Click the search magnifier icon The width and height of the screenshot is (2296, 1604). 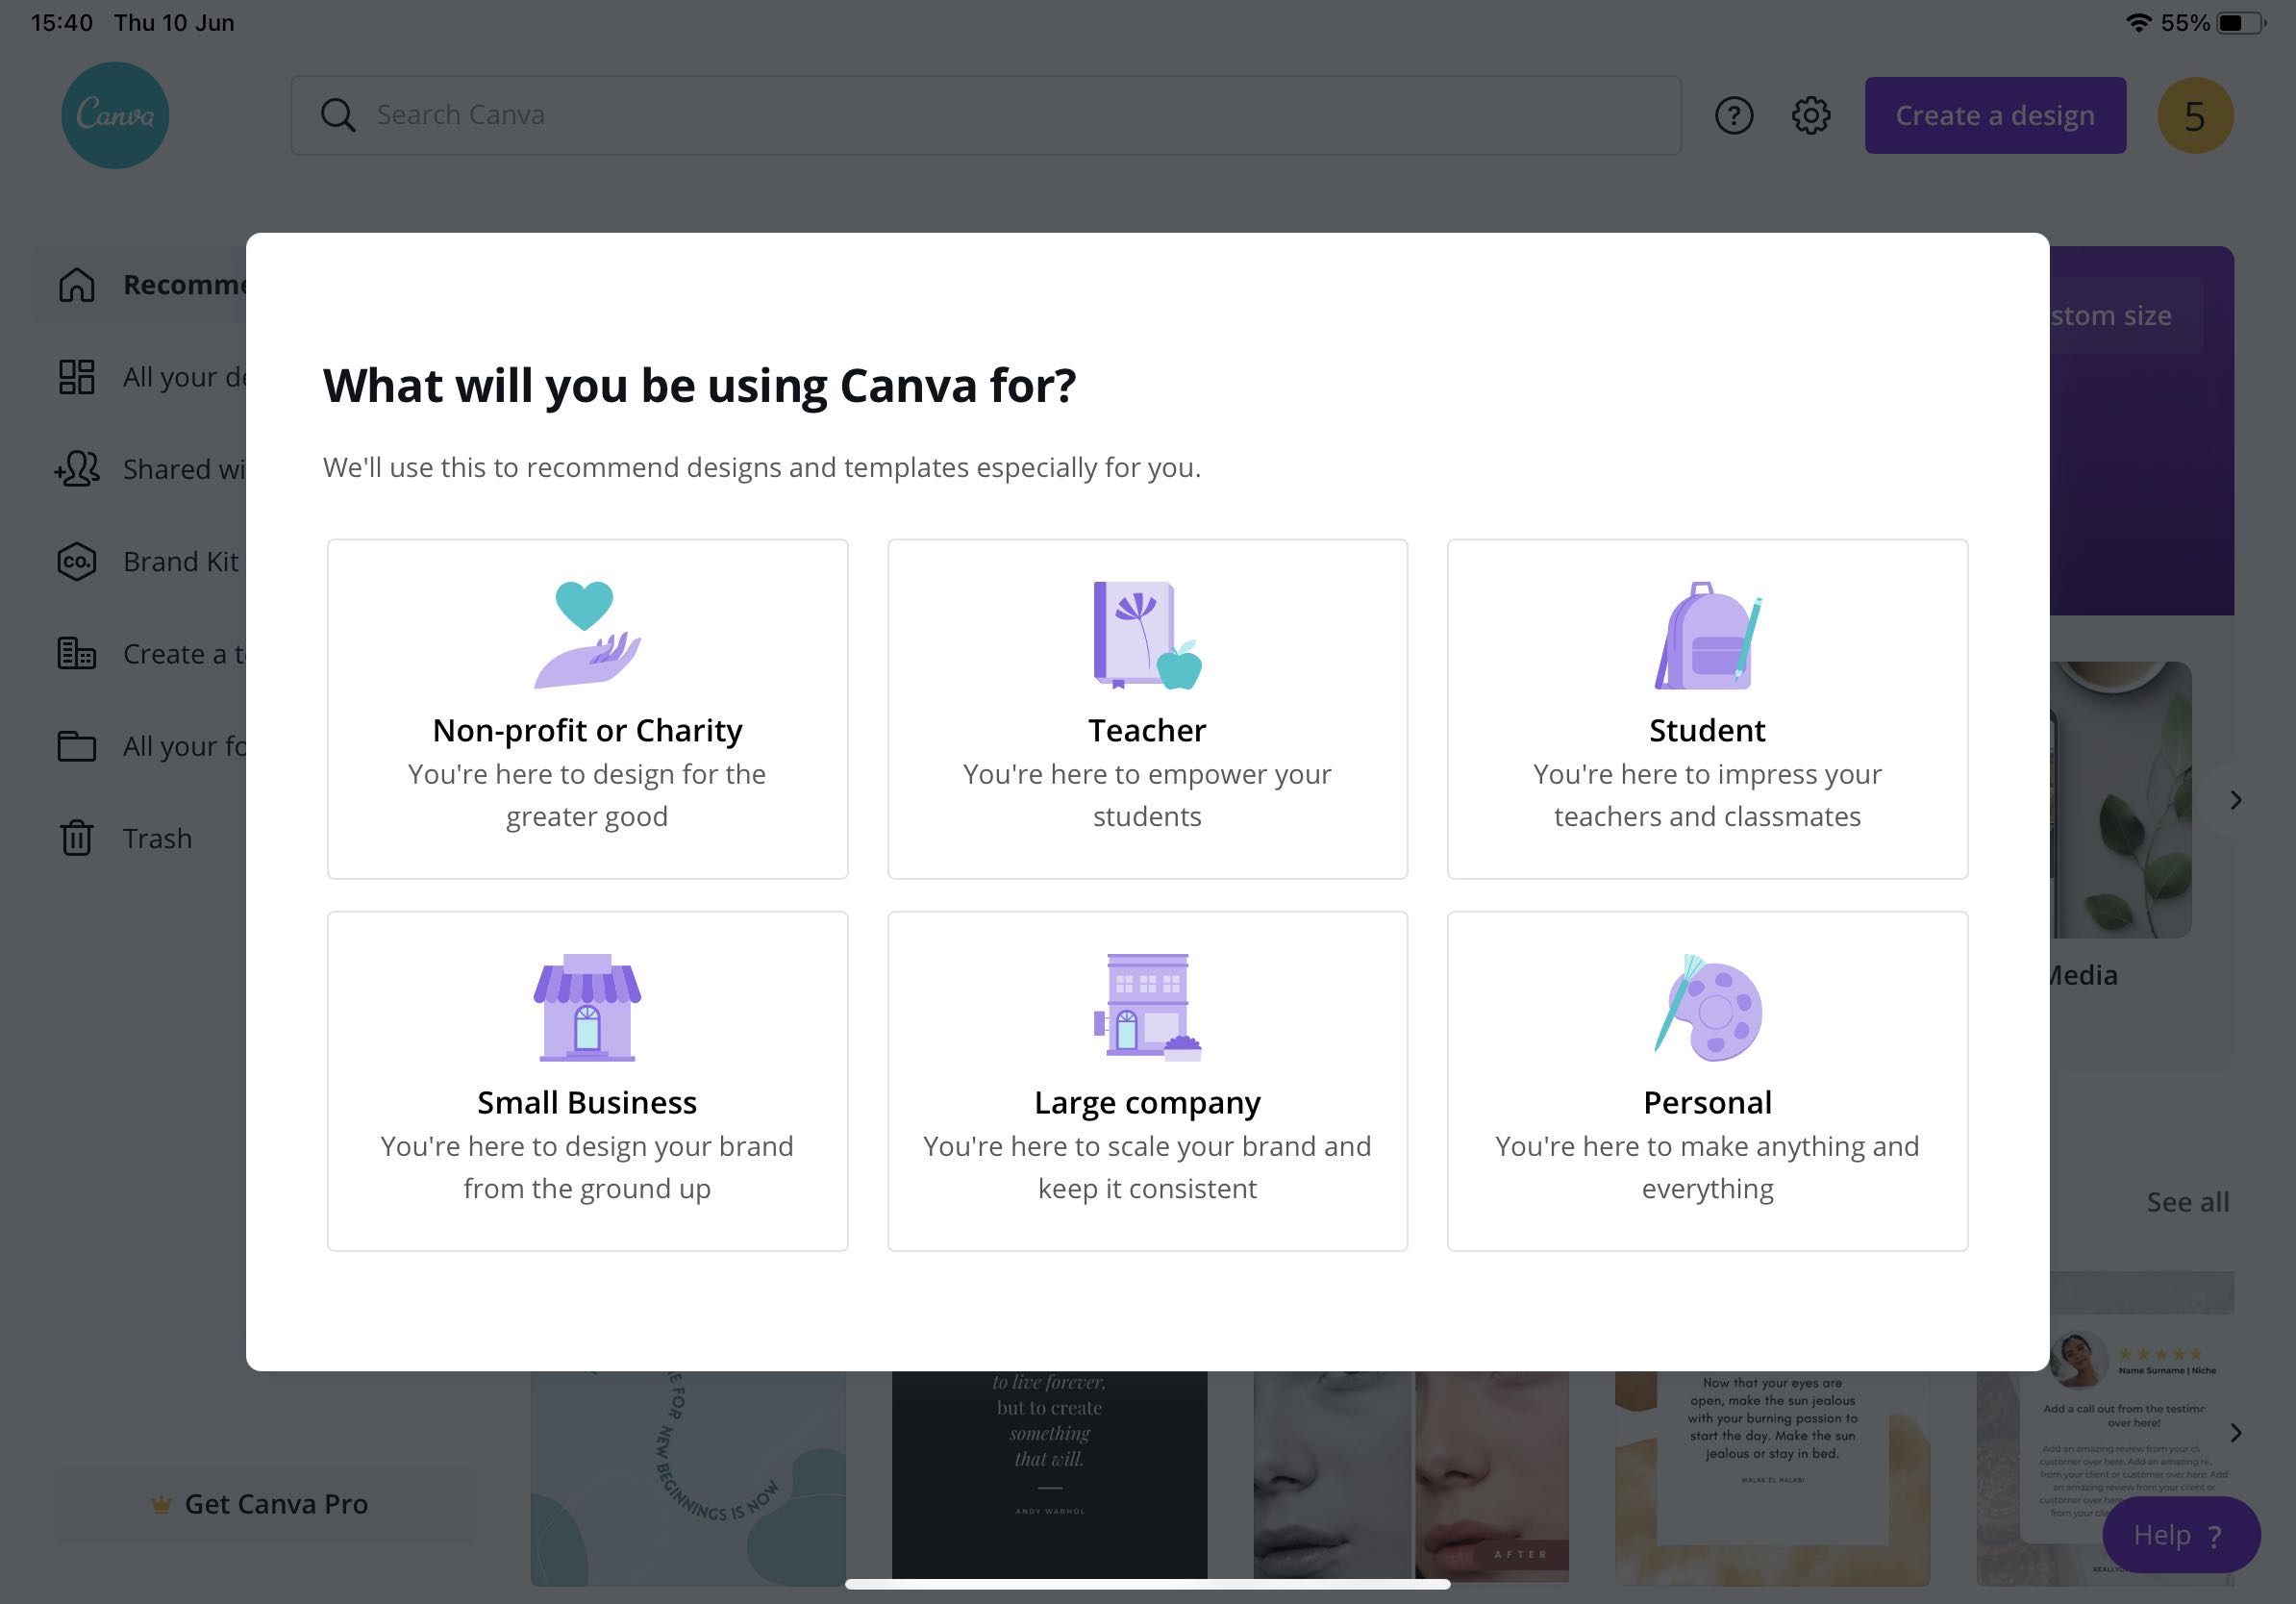(x=338, y=115)
